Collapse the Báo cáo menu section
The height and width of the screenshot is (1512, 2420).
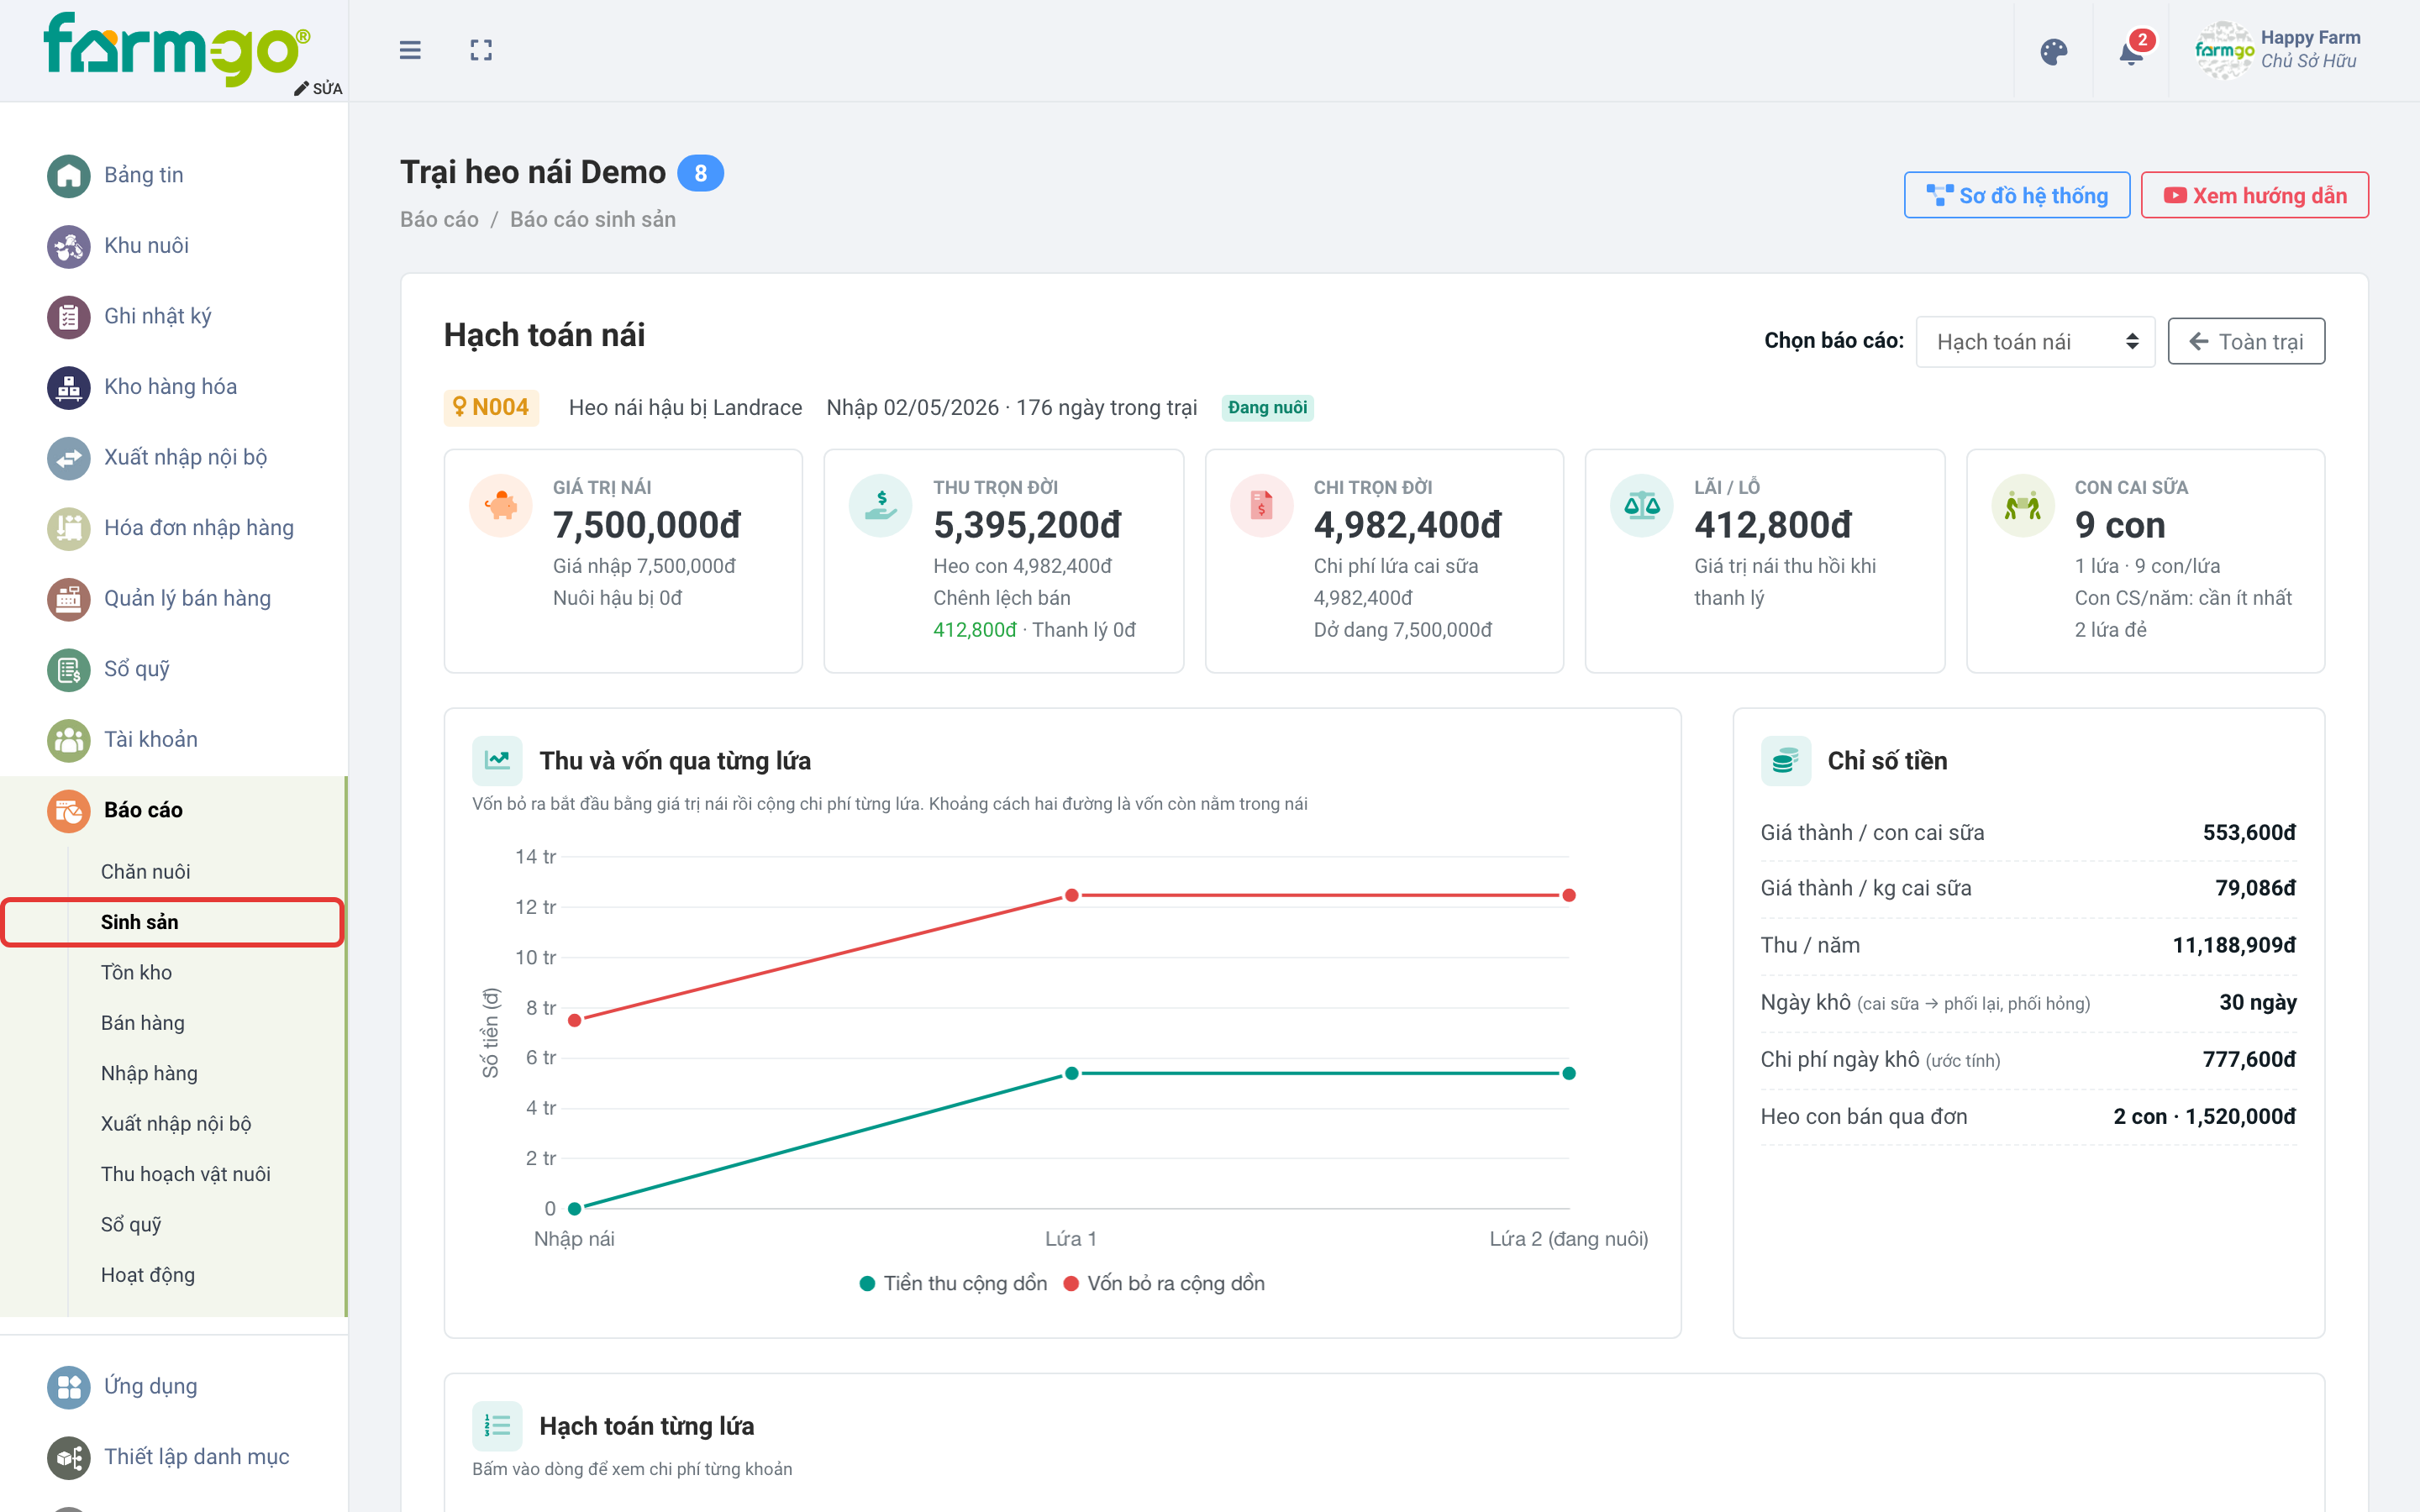pos(173,810)
